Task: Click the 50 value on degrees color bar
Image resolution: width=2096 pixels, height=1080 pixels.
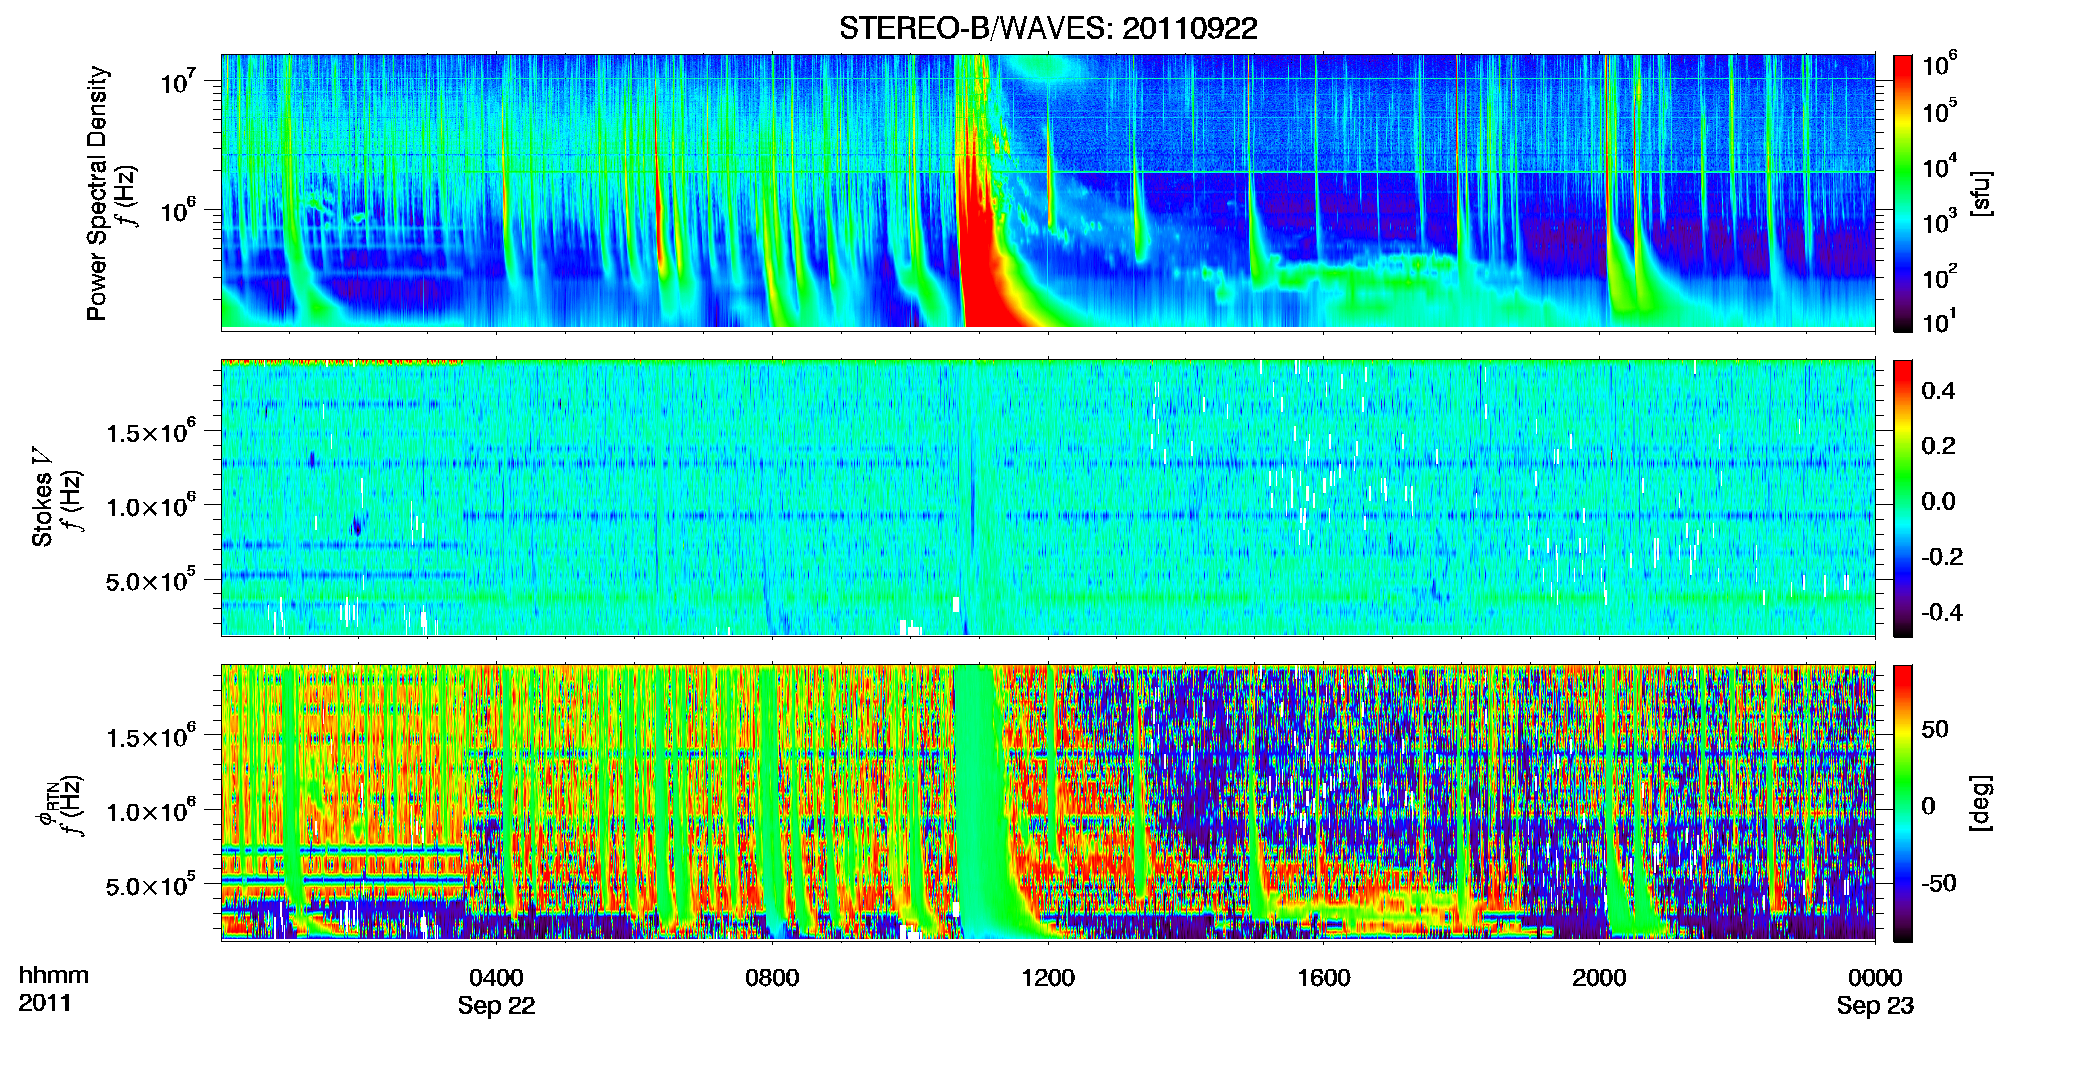Action: [x=1934, y=729]
